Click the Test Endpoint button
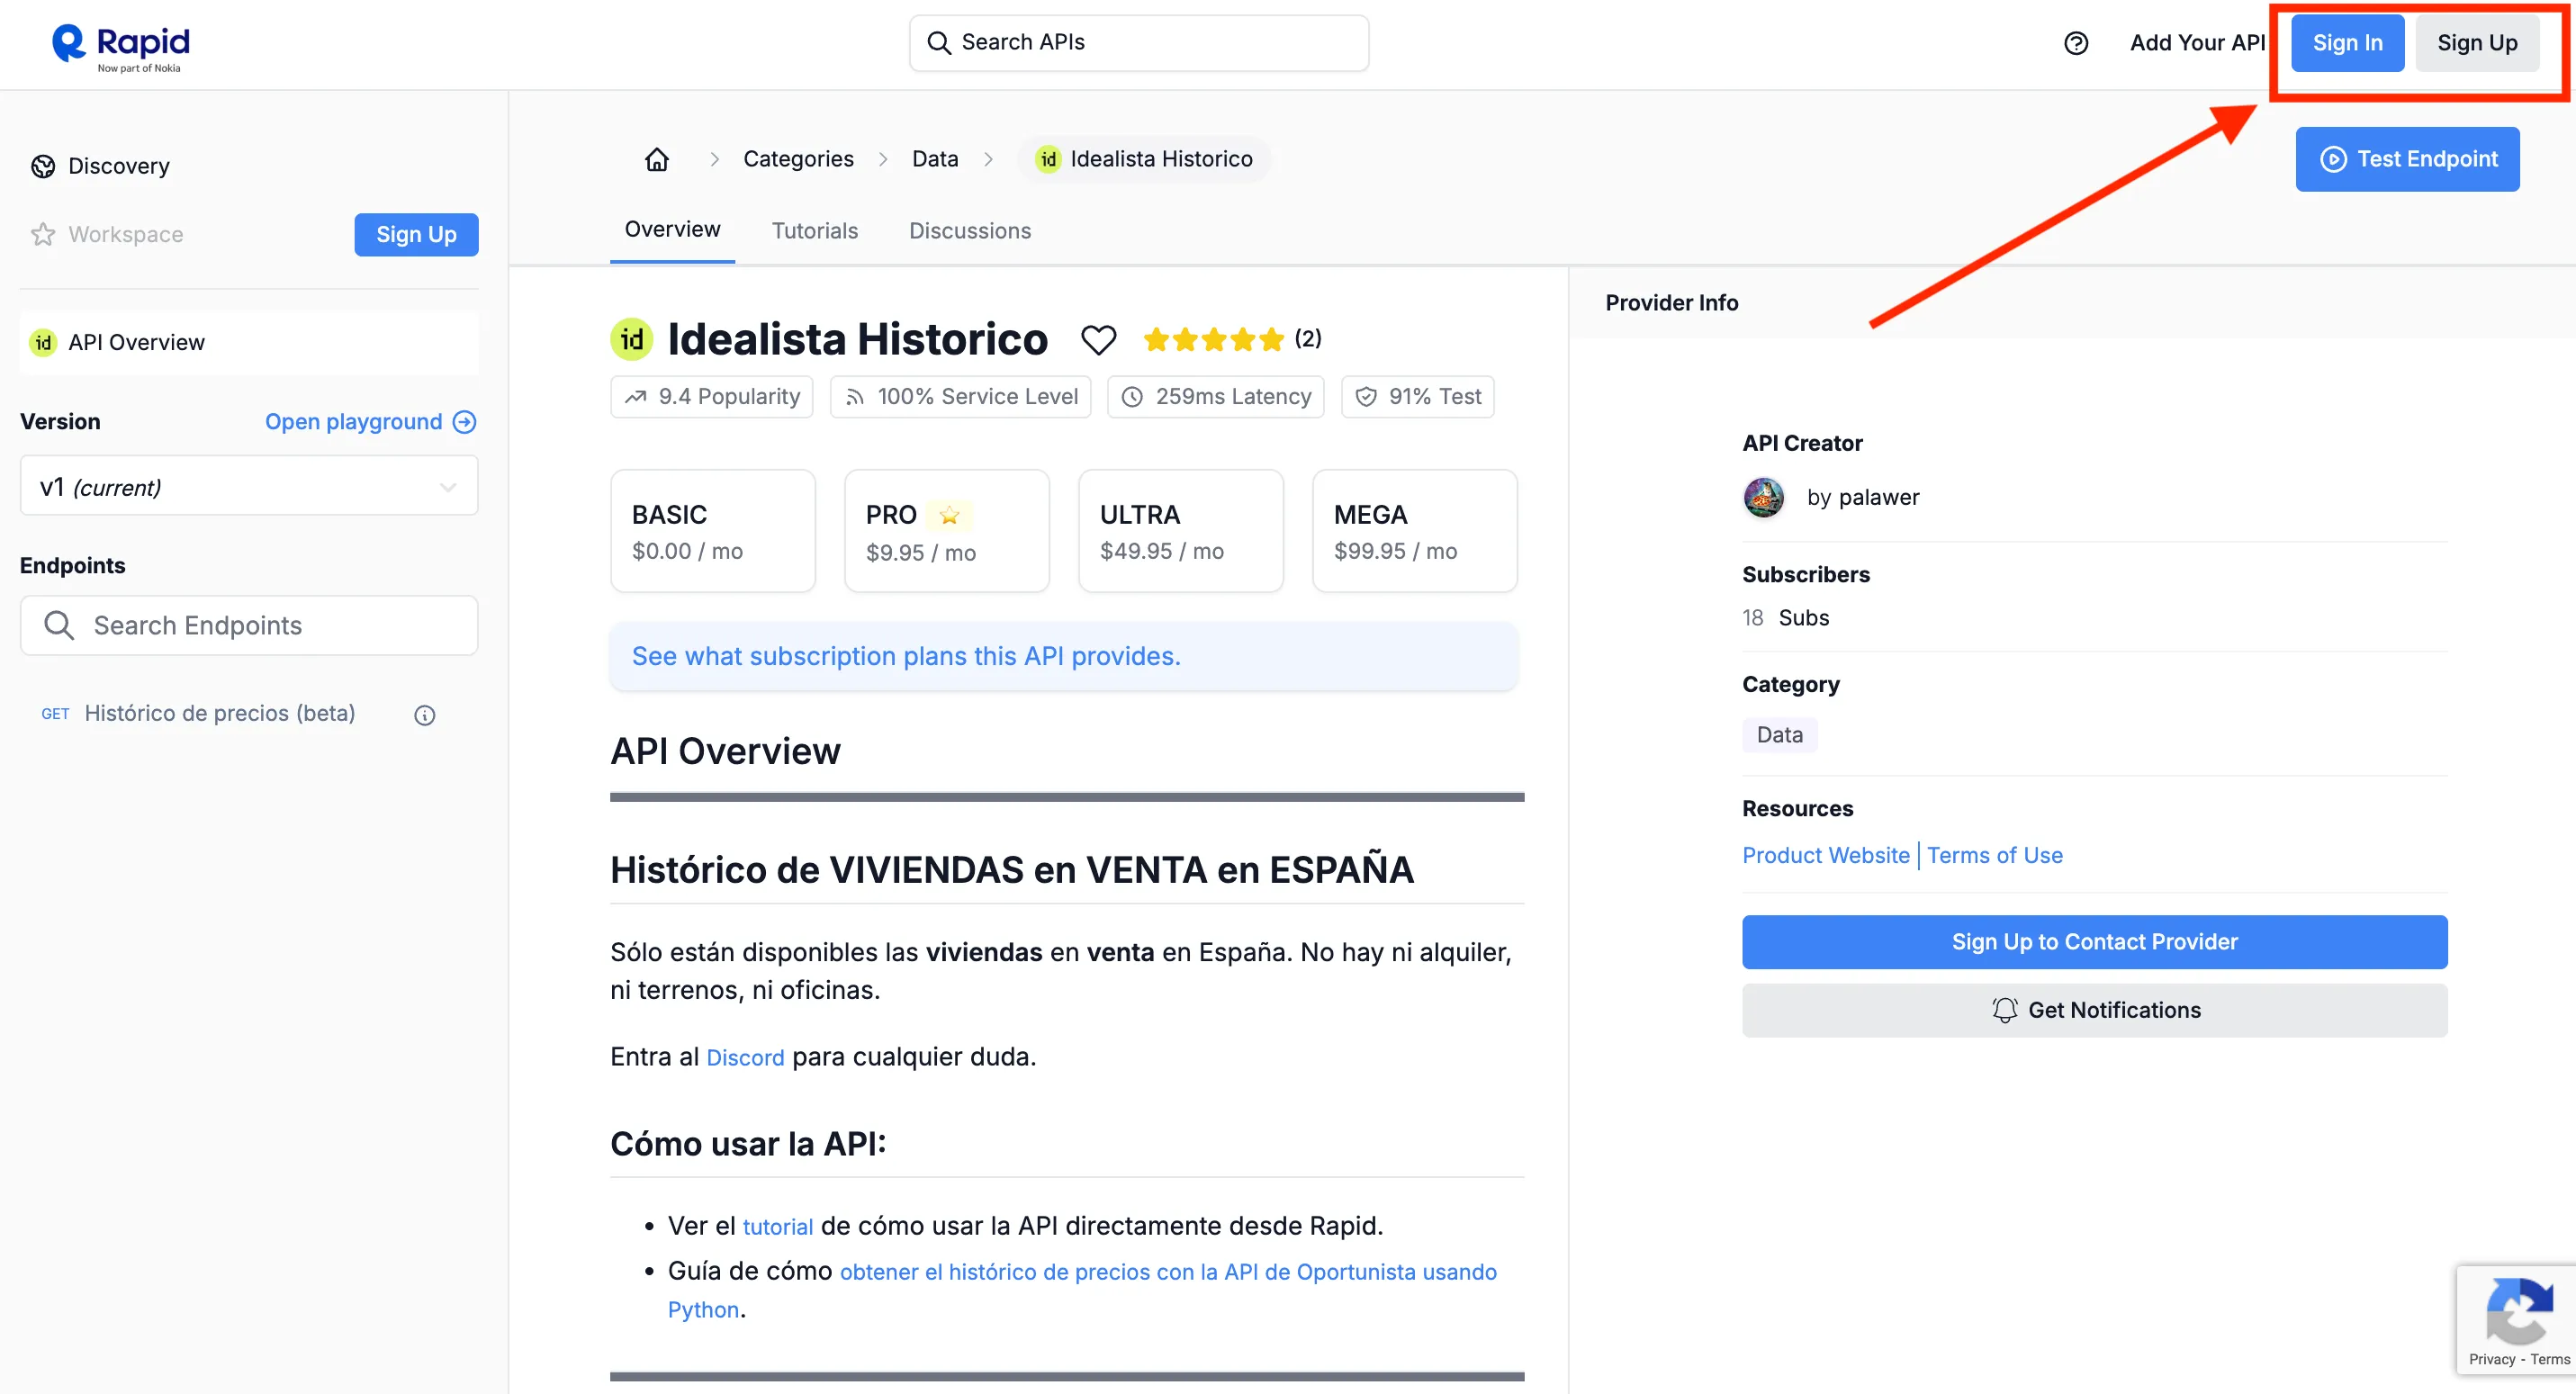The width and height of the screenshot is (2576, 1394). (2407, 159)
